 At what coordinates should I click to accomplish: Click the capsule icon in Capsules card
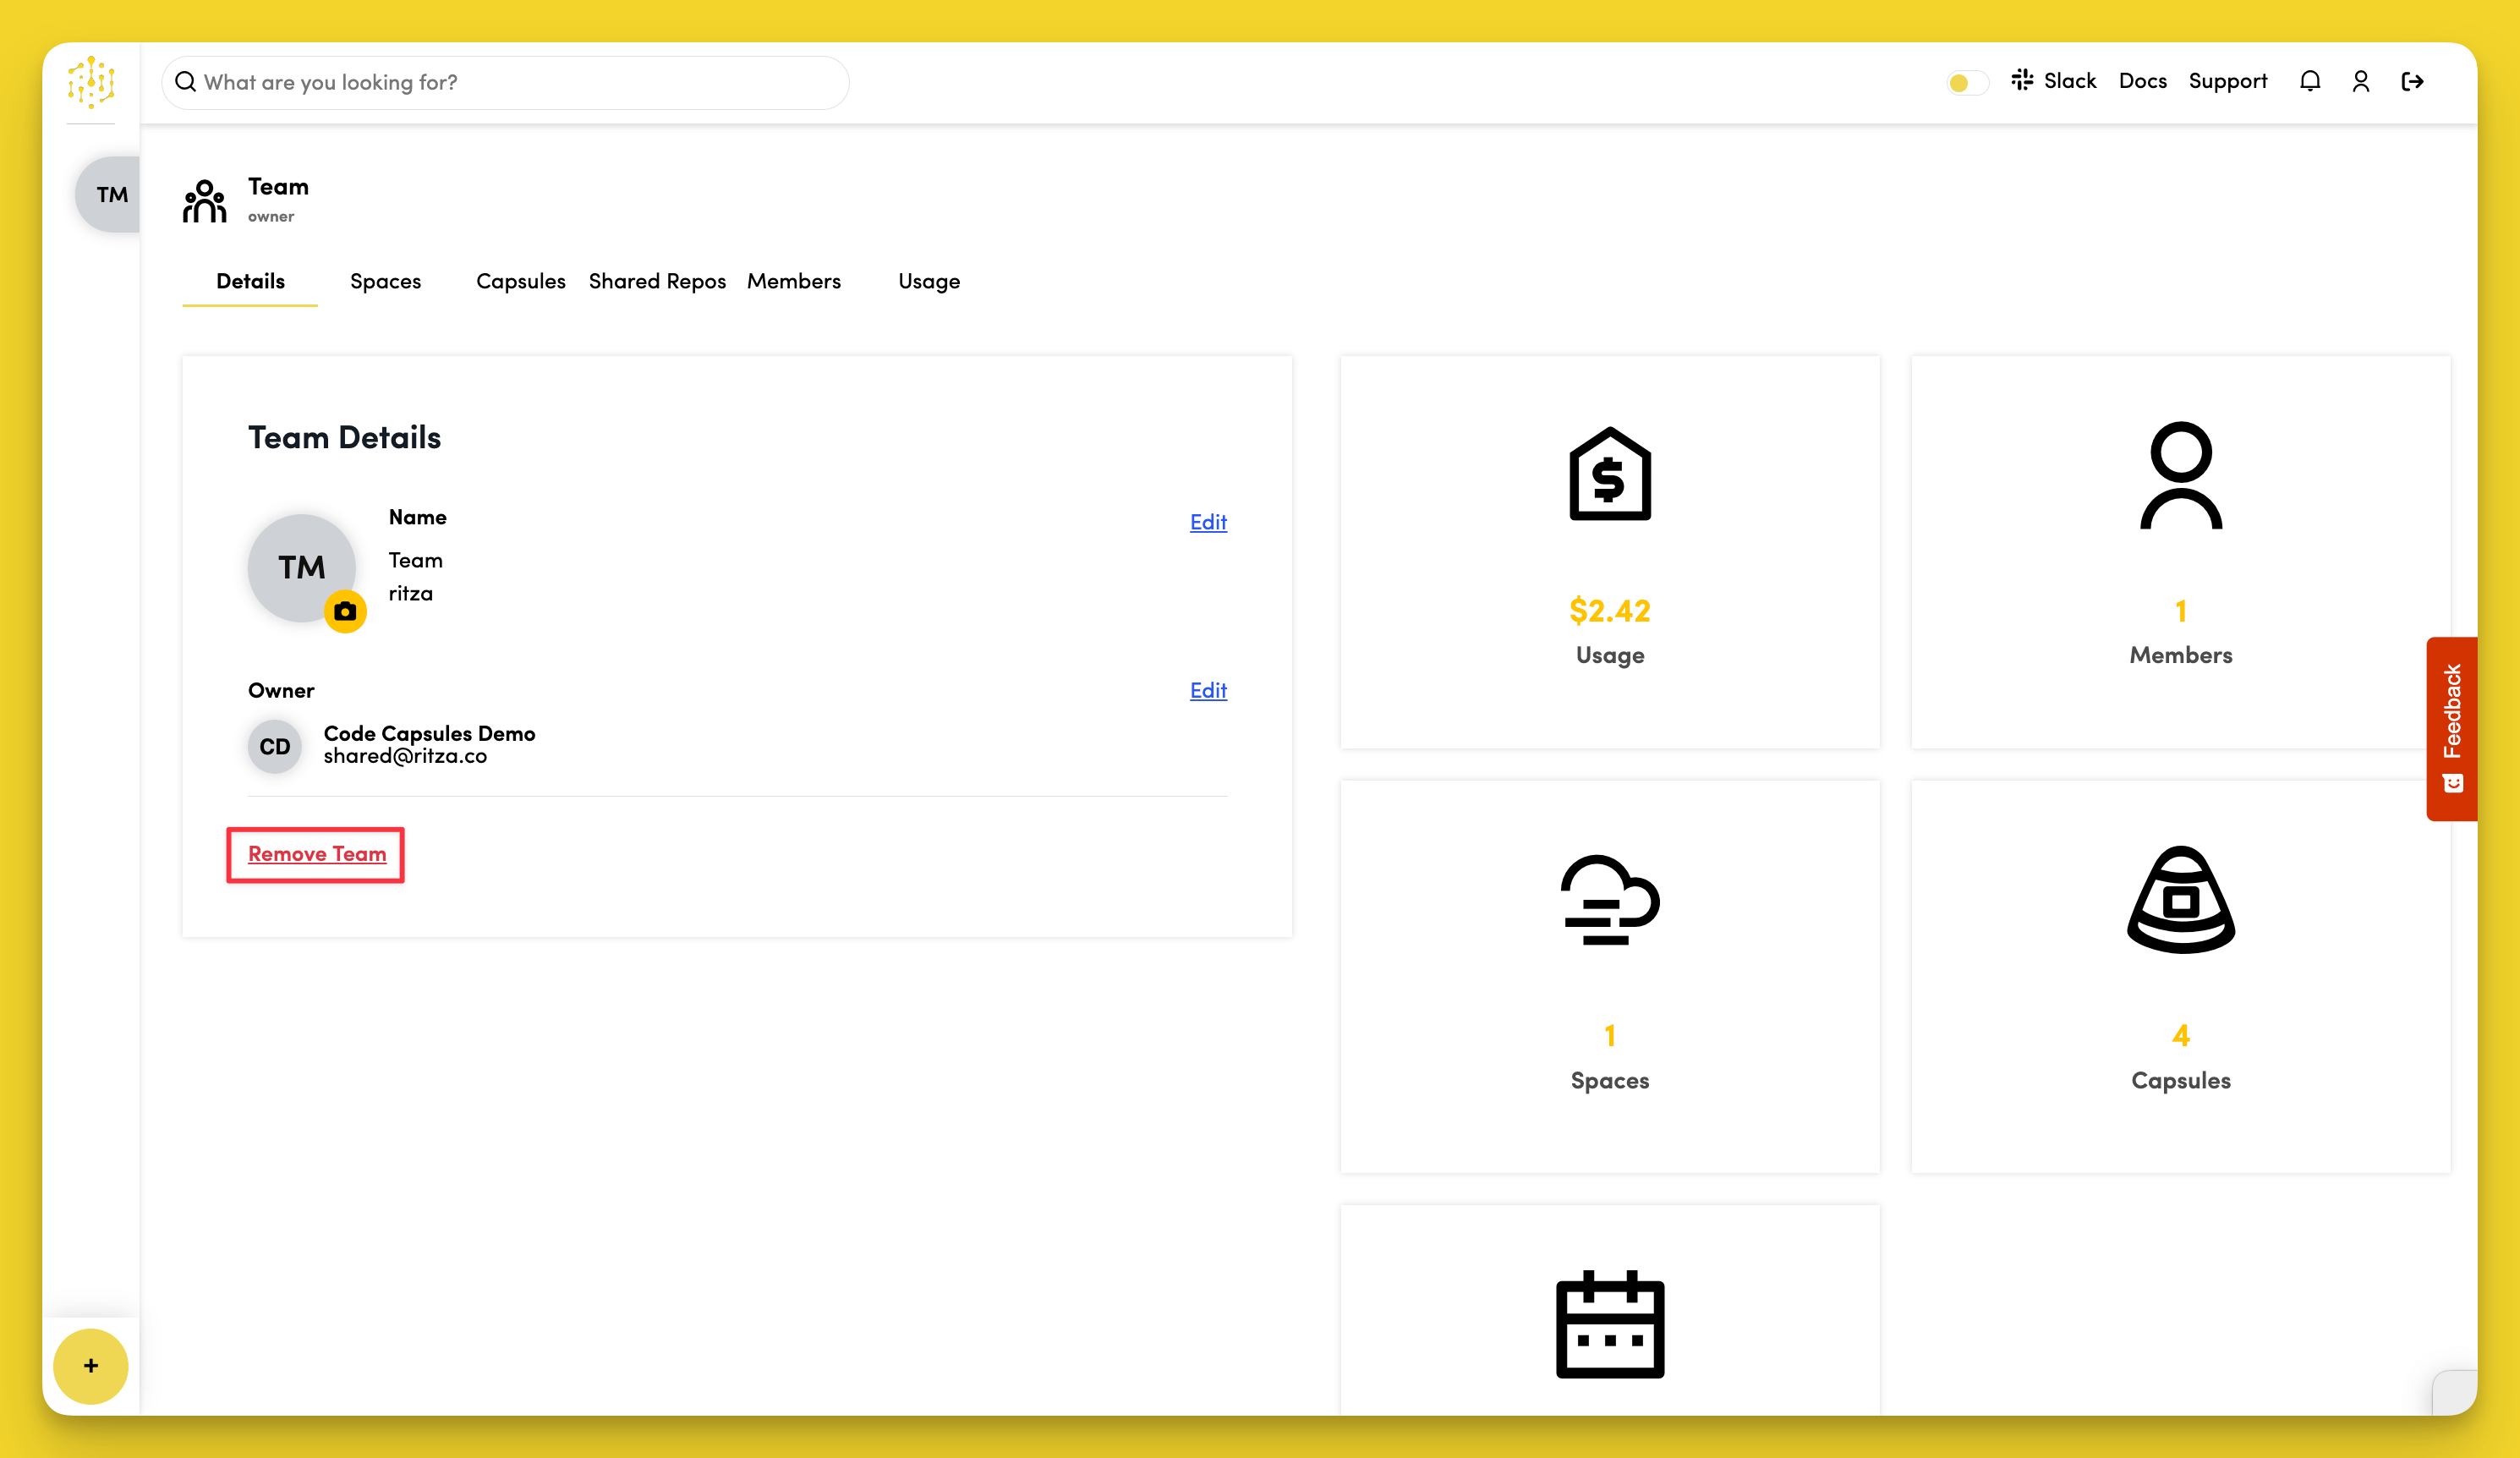tap(2180, 899)
